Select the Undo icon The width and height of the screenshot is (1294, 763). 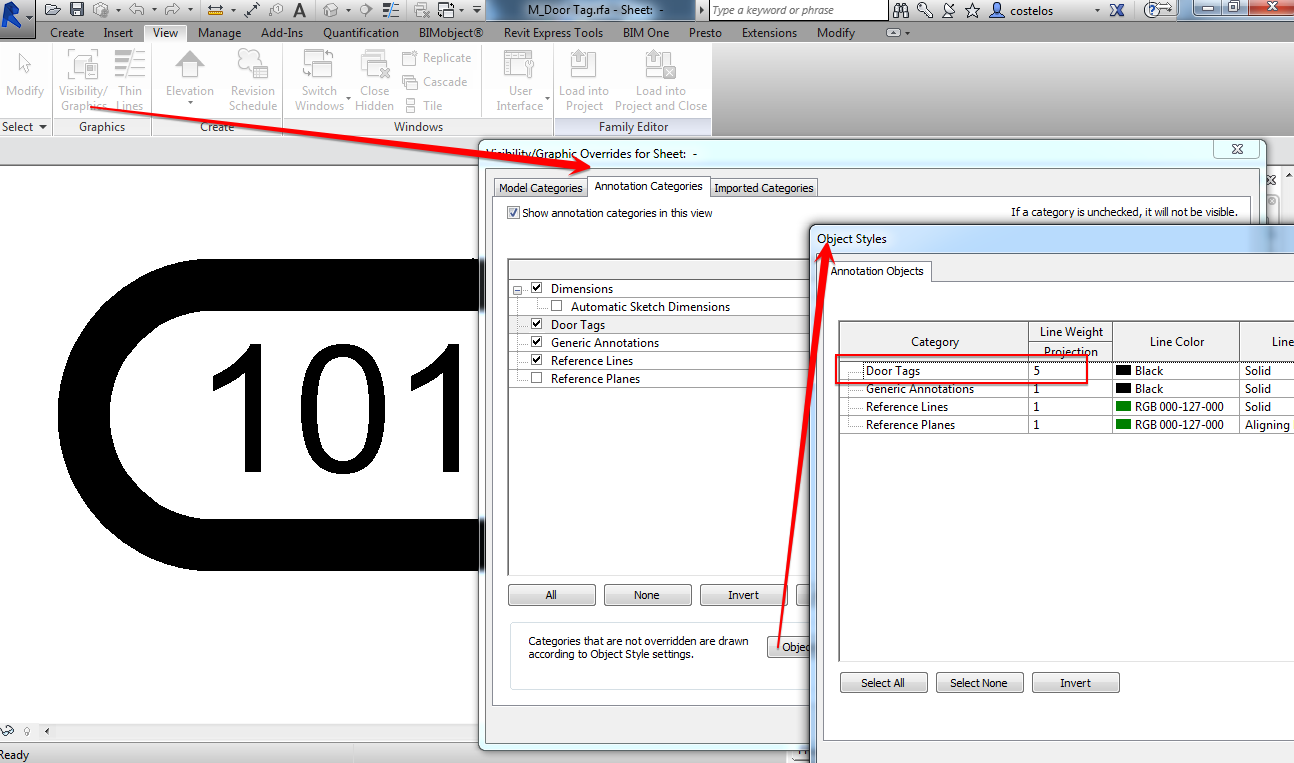pos(136,9)
